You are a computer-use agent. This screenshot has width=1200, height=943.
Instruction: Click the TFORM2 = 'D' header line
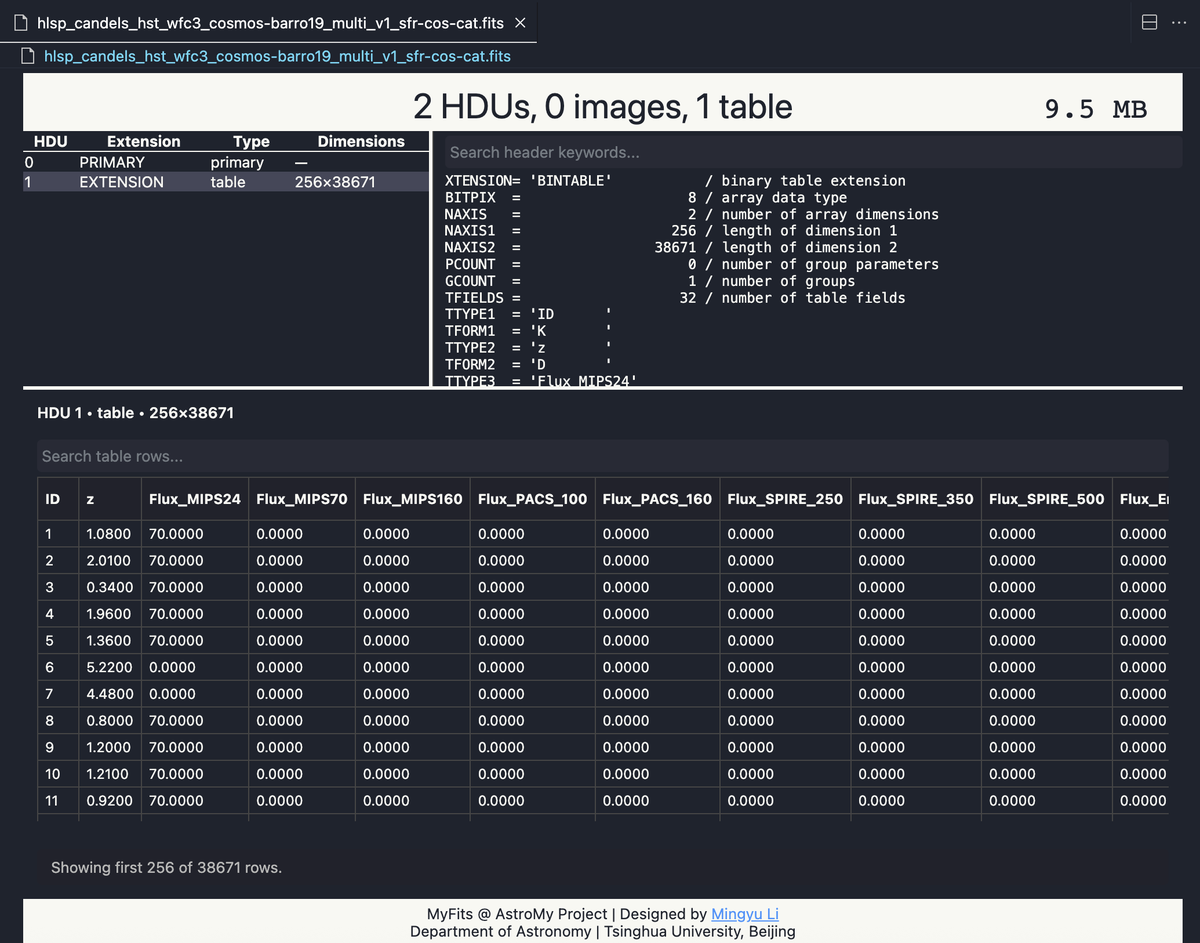[x=528, y=365]
